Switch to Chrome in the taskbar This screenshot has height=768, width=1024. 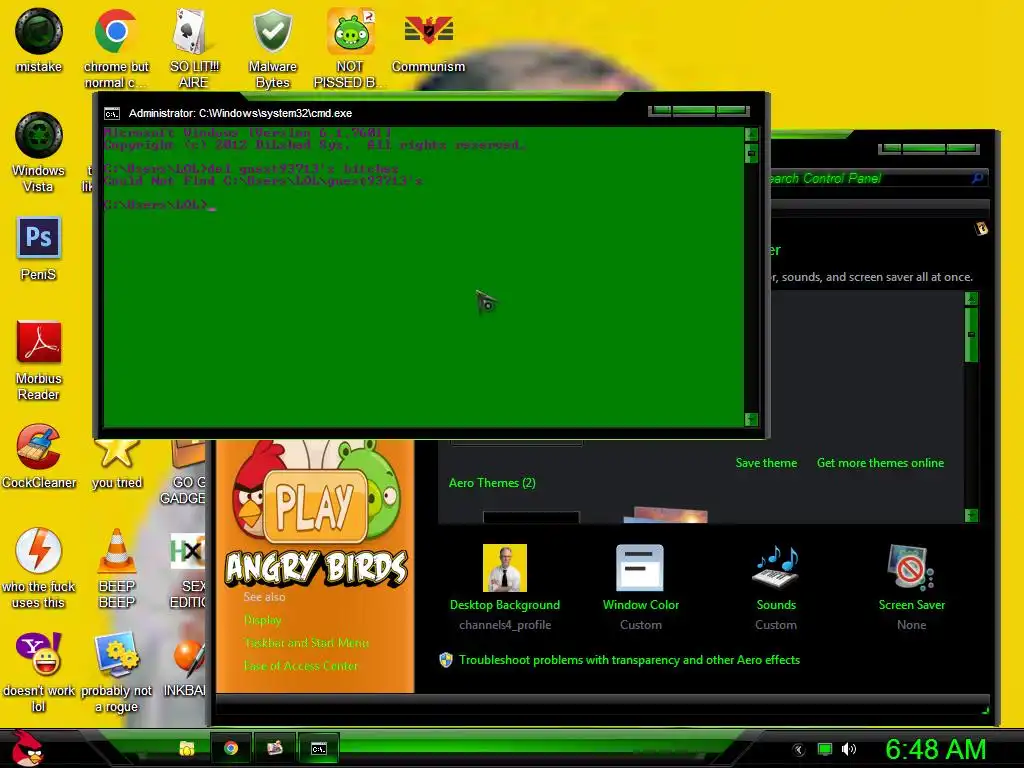pos(231,748)
